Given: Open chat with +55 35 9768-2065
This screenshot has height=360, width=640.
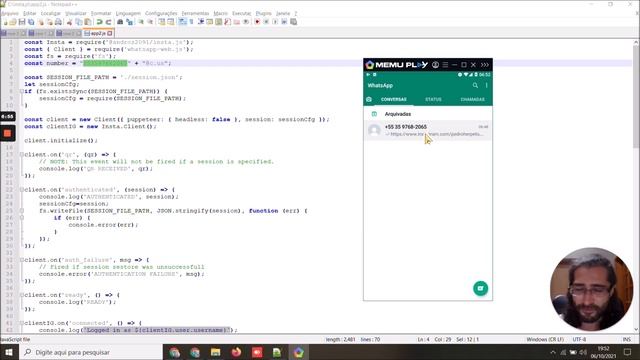Looking at the screenshot, I should click(428, 130).
